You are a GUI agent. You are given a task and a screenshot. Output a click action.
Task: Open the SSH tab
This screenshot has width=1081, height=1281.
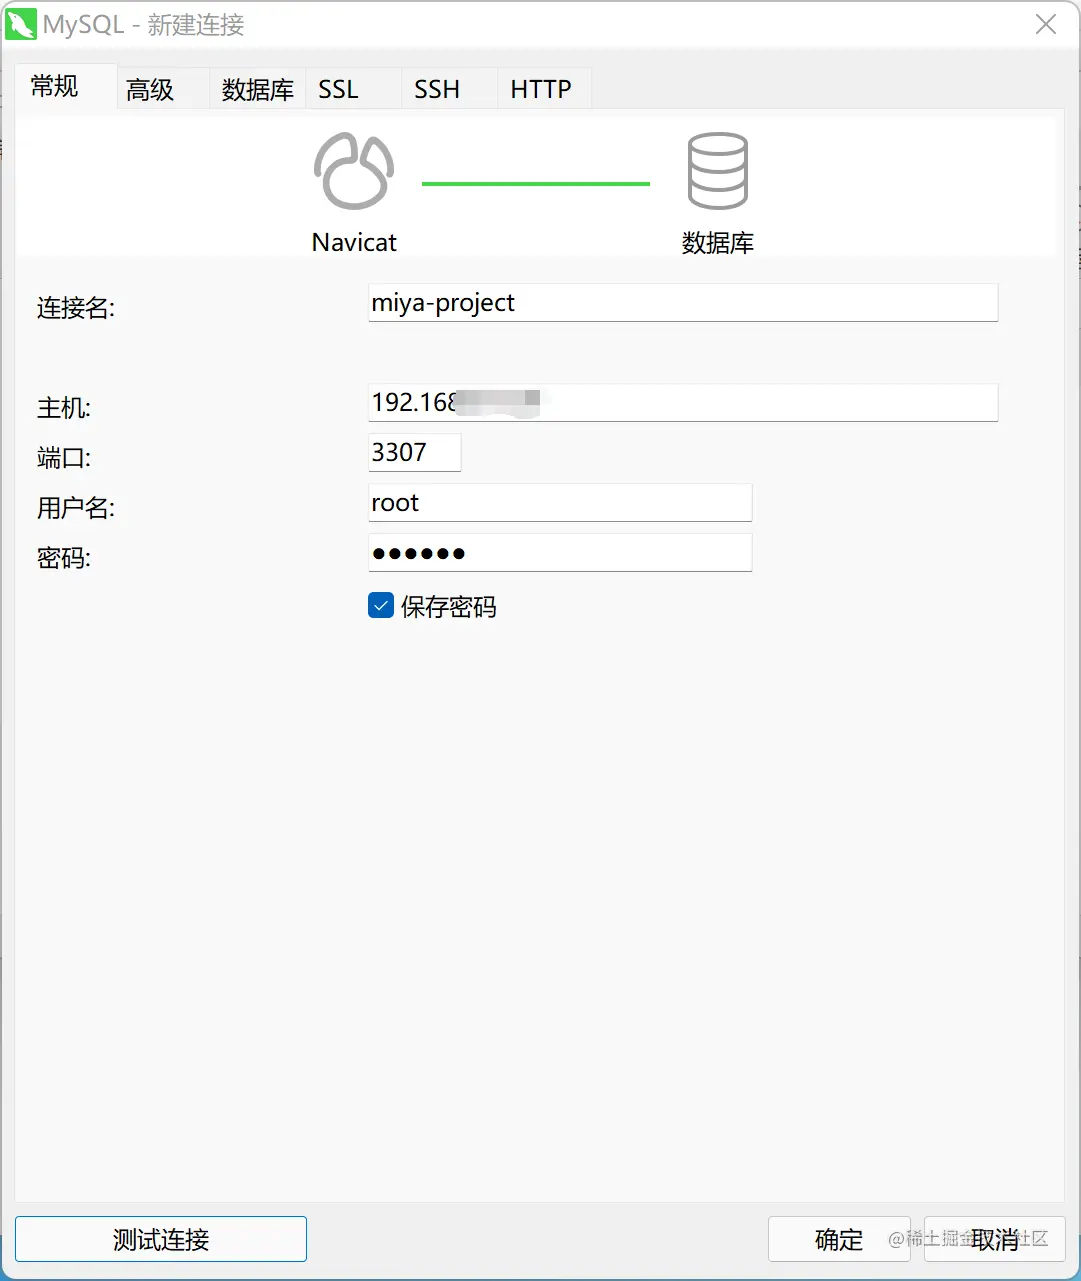[449, 89]
